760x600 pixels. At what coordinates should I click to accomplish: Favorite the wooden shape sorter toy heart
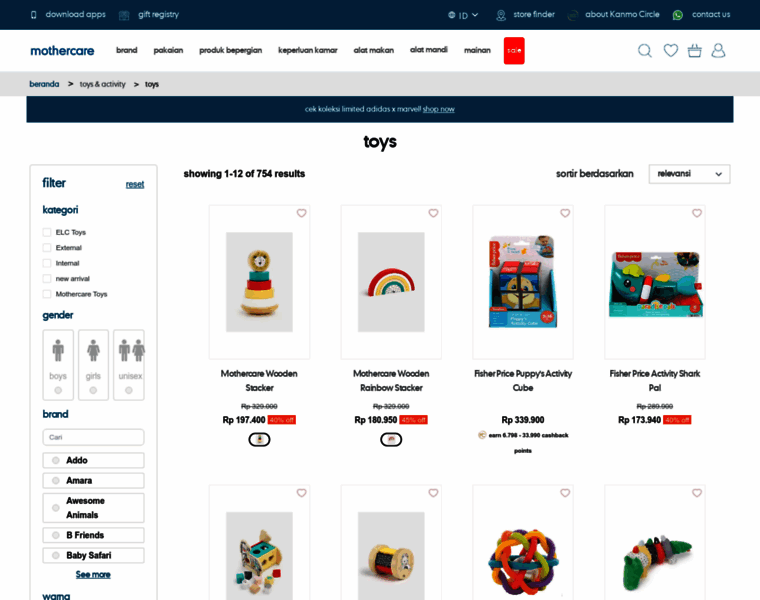[x=301, y=493]
